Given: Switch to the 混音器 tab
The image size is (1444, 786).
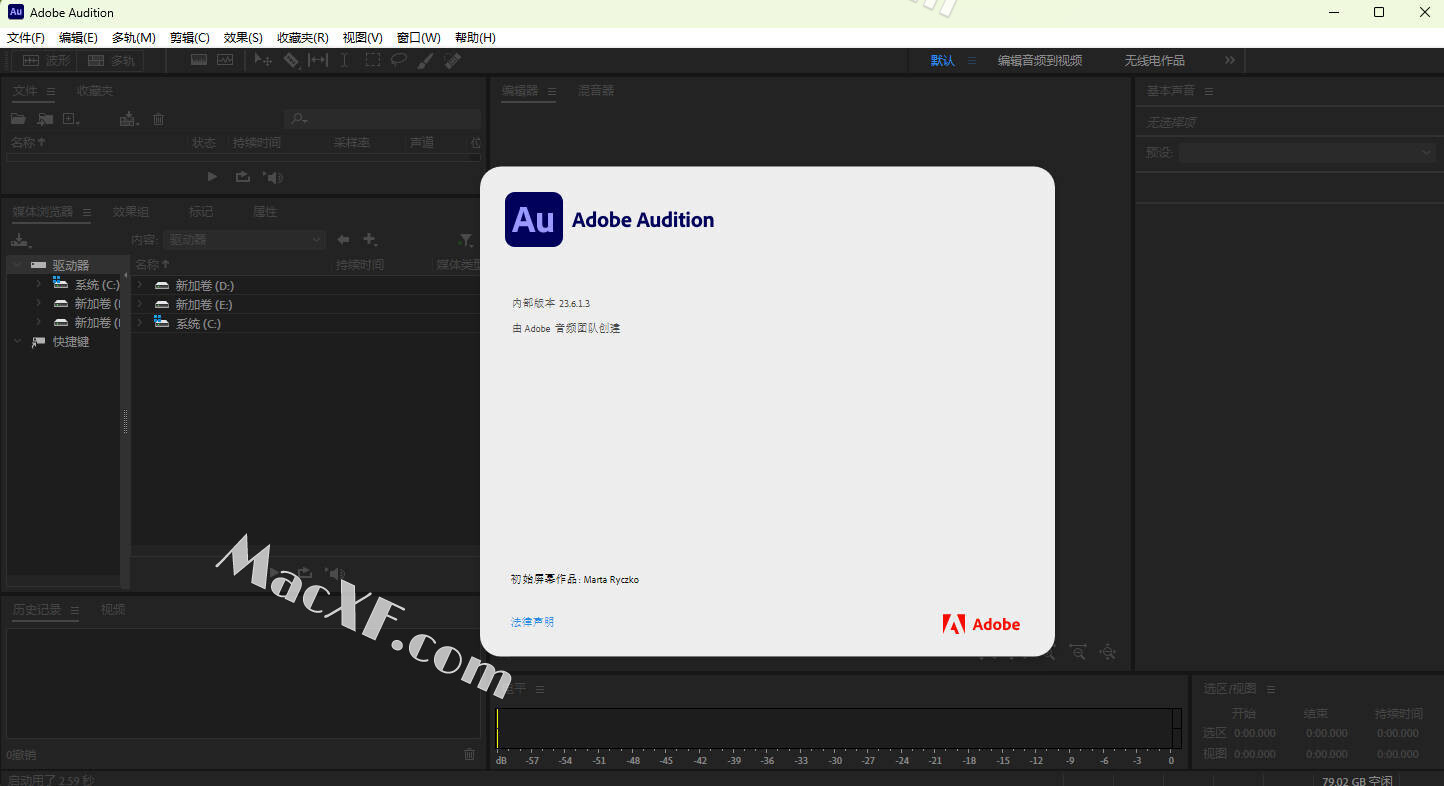Looking at the screenshot, I should click(x=596, y=91).
